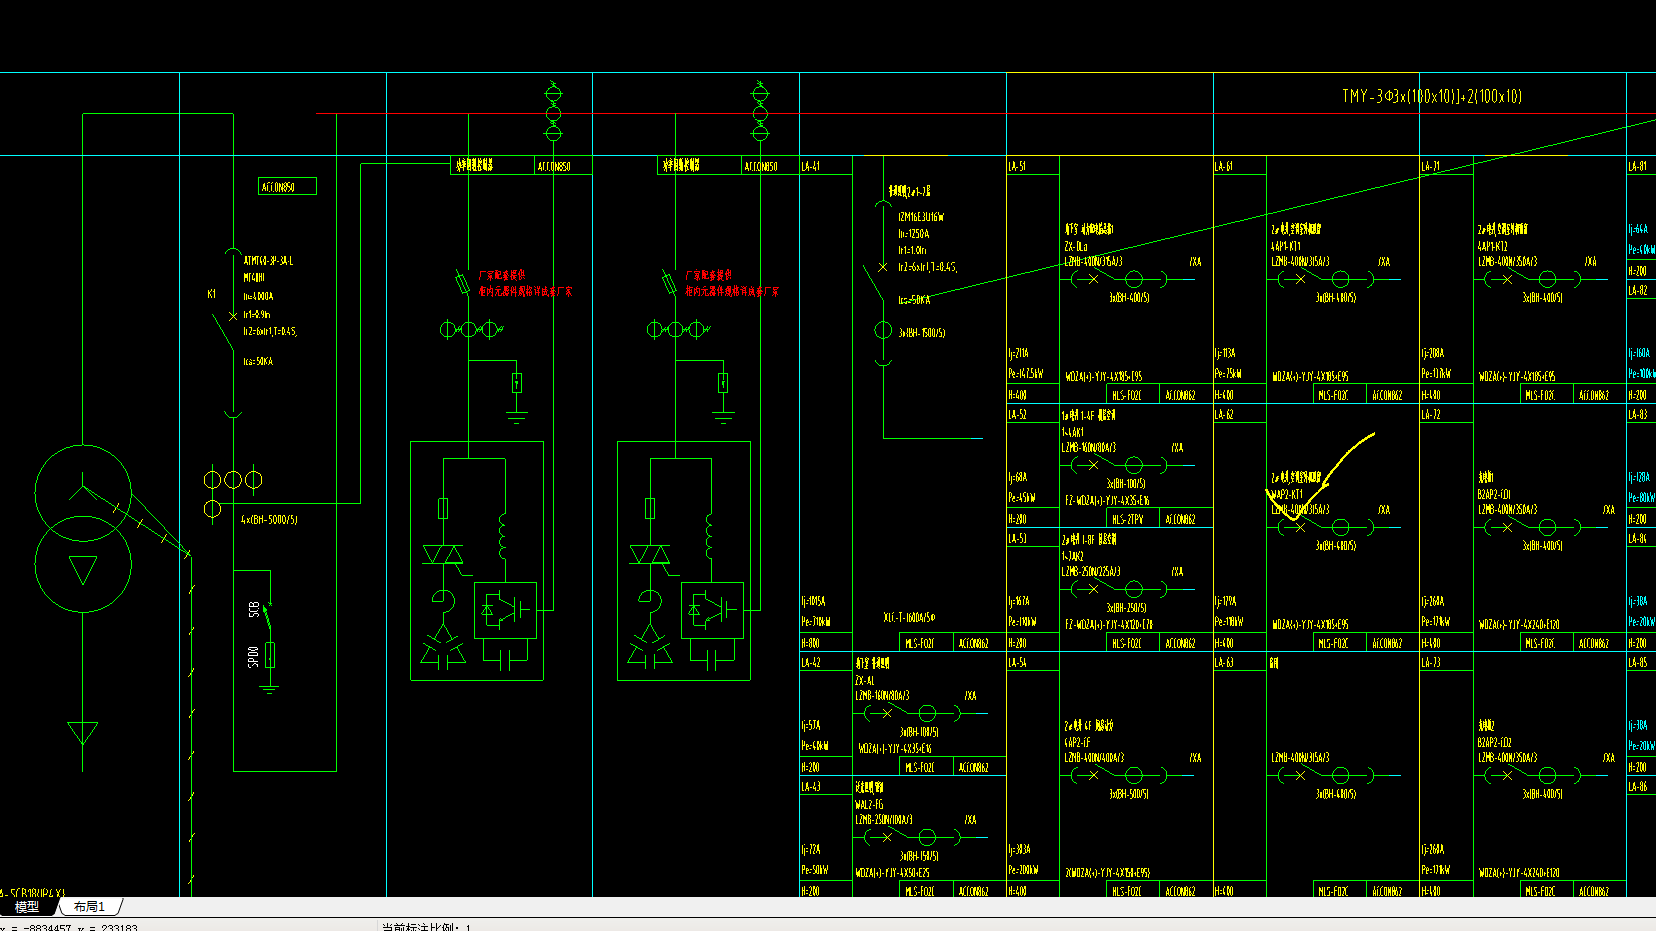The image size is (1656, 931).
Task: Select the triangle ground symbol below transformer
Action: click(83, 733)
